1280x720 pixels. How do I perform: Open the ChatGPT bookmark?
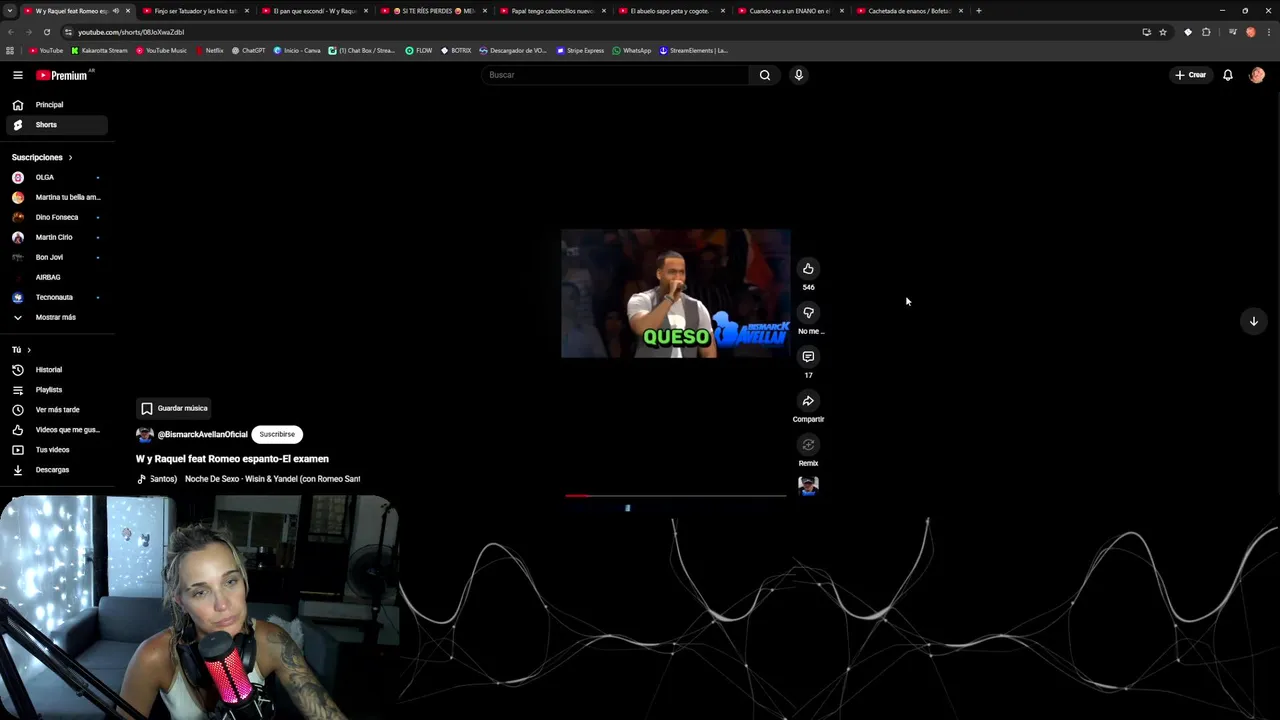tap(248, 50)
